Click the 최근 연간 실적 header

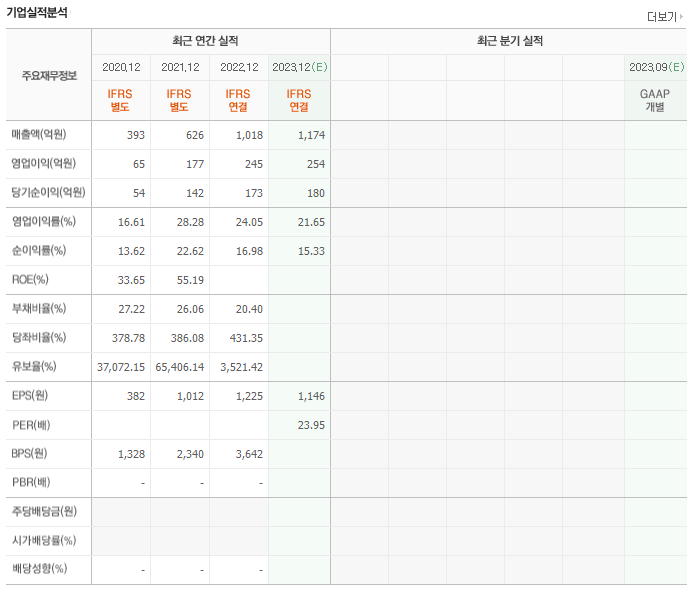tap(205, 41)
